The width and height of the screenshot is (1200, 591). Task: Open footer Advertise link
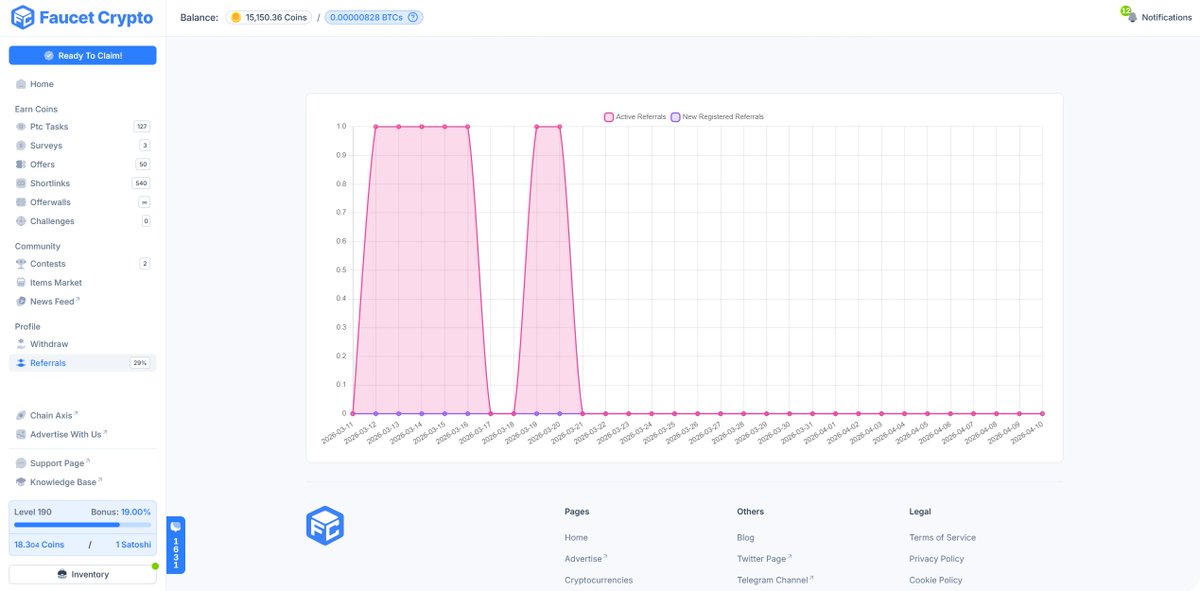585,559
